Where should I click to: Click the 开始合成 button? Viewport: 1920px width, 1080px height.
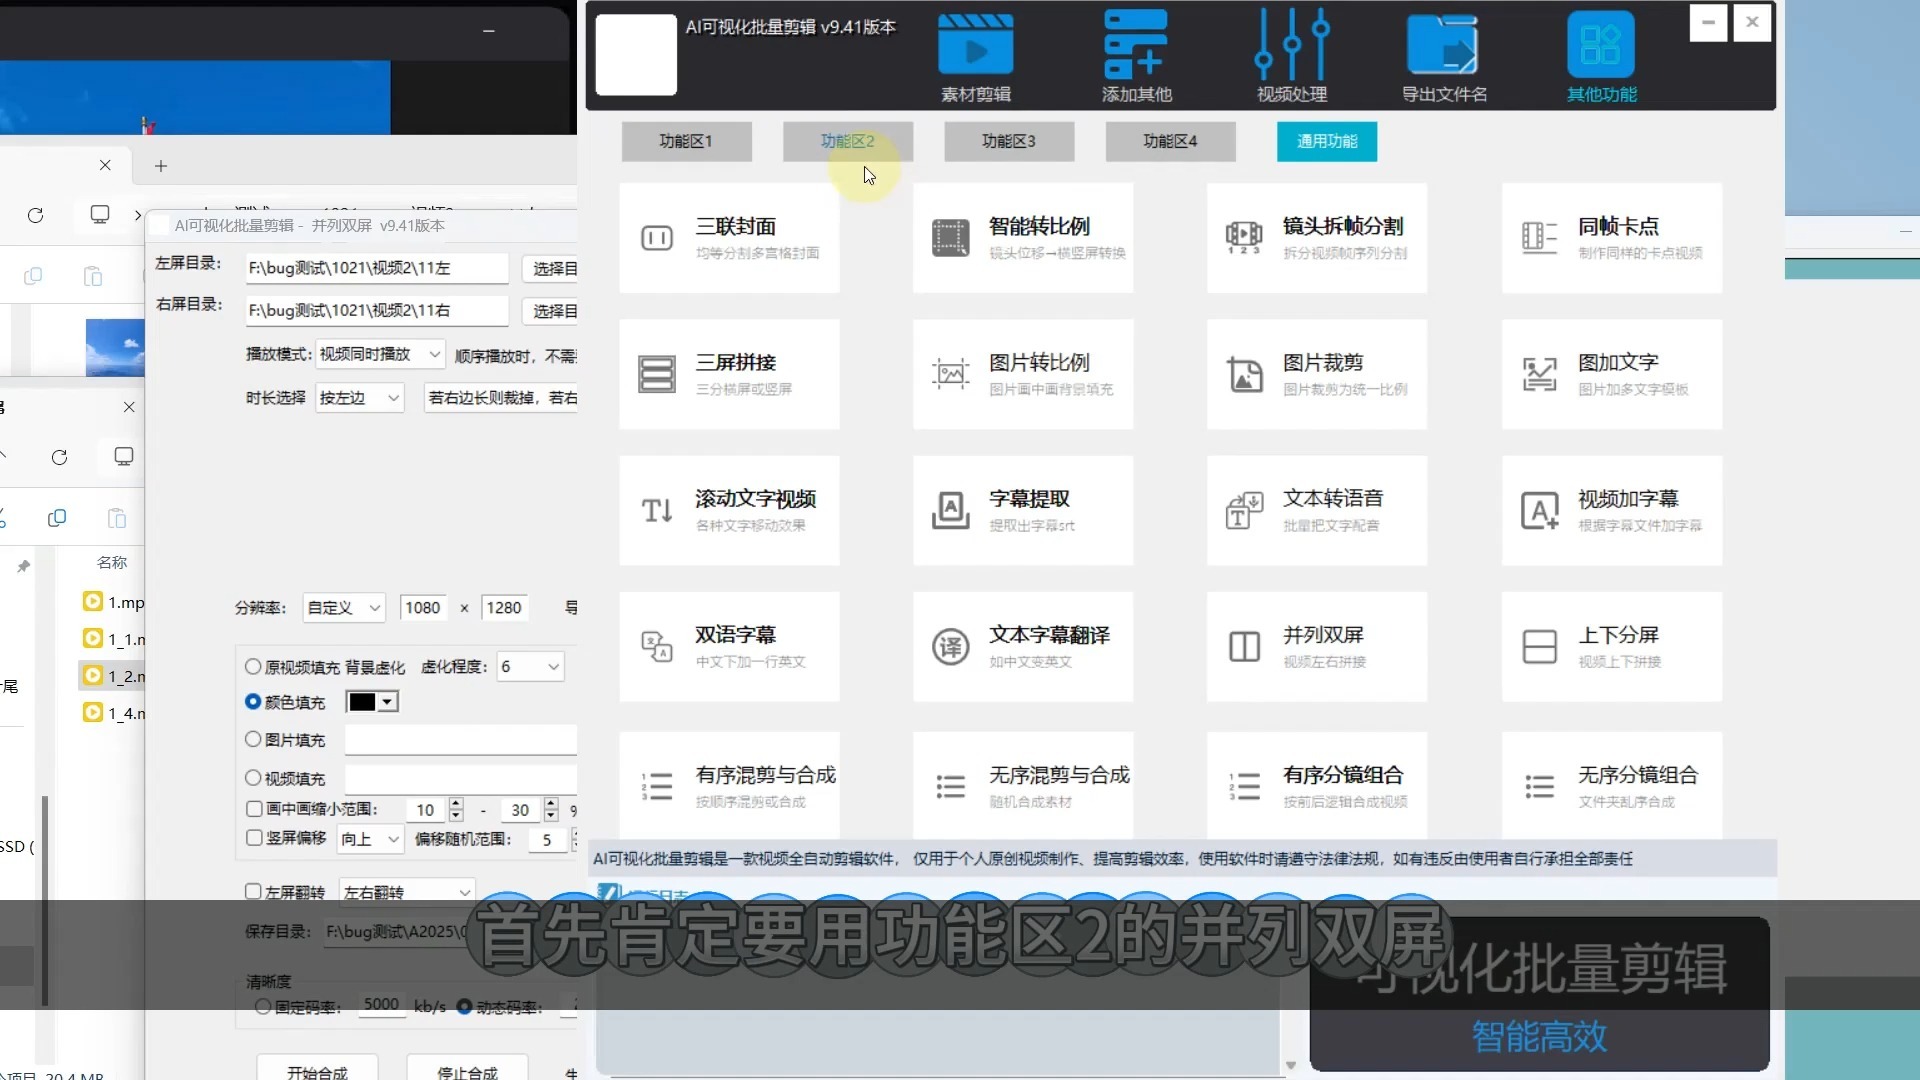[x=317, y=1069]
